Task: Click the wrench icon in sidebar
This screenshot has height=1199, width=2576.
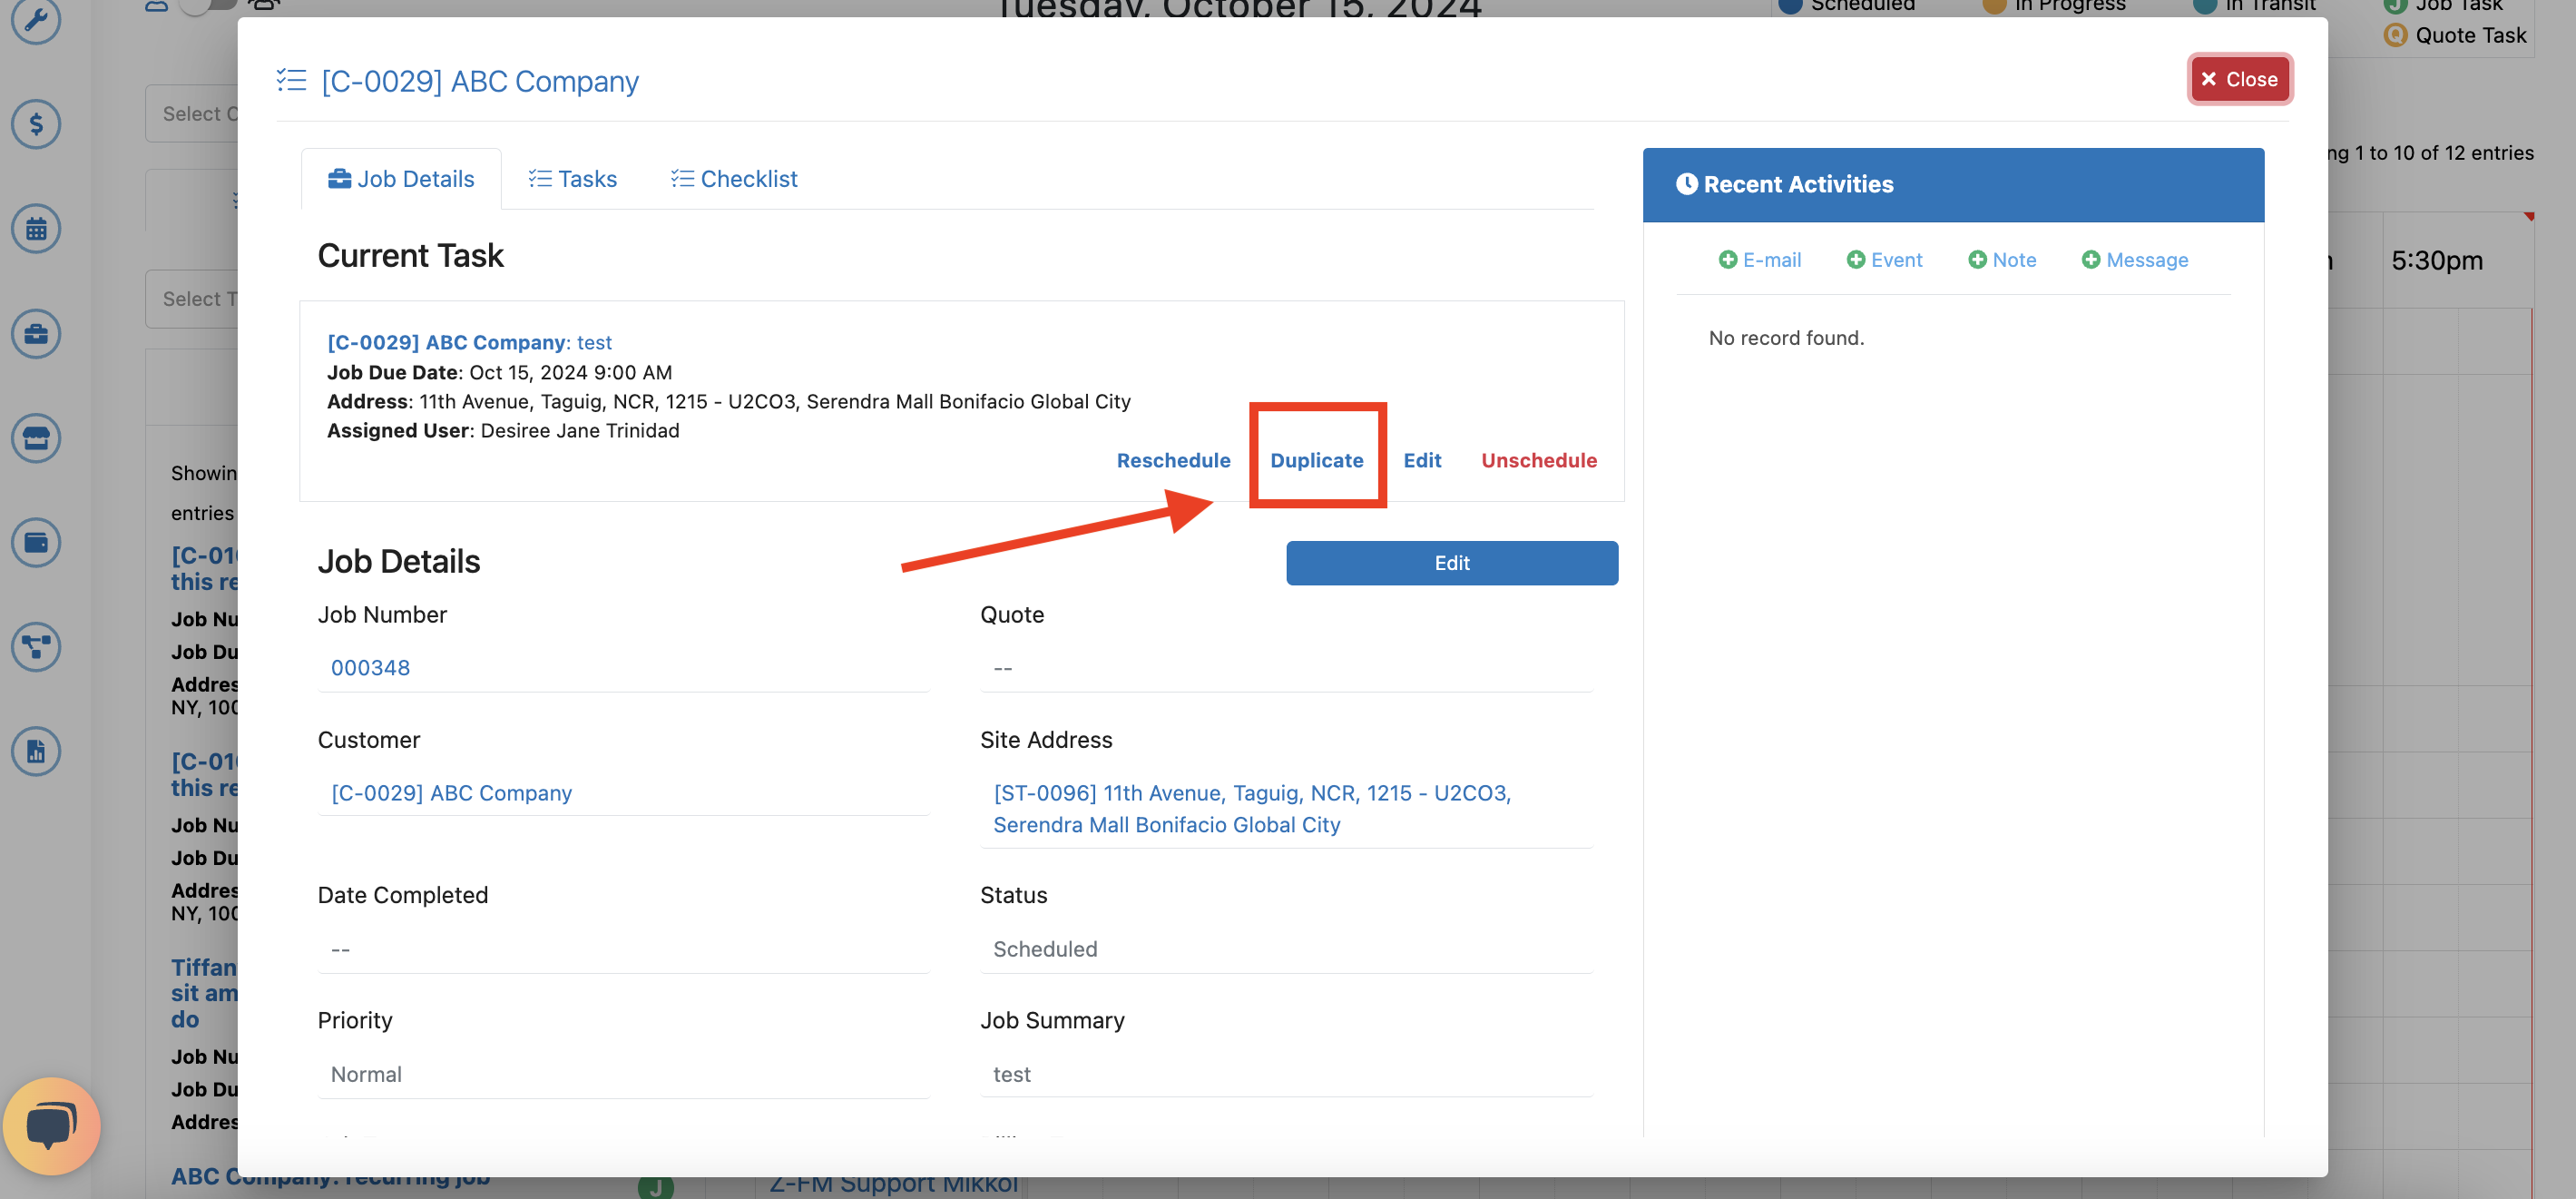Action: click(x=36, y=19)
